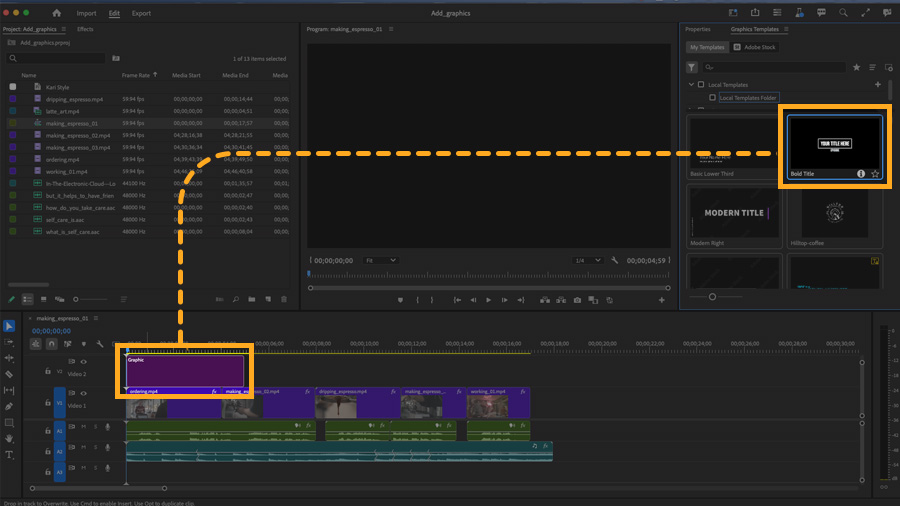
Task: Lock the Video 1 track
Action: click(x=48, y=403)
